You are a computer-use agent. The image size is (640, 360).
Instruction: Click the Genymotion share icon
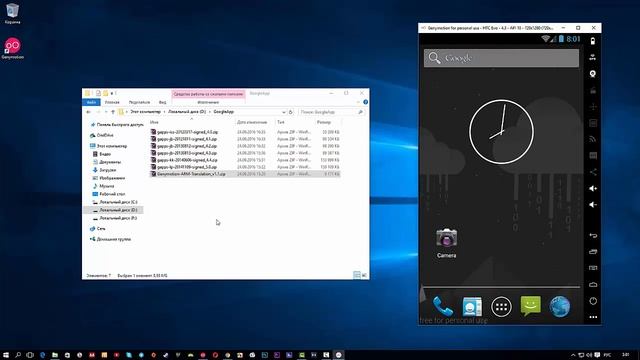pos(593,172)
